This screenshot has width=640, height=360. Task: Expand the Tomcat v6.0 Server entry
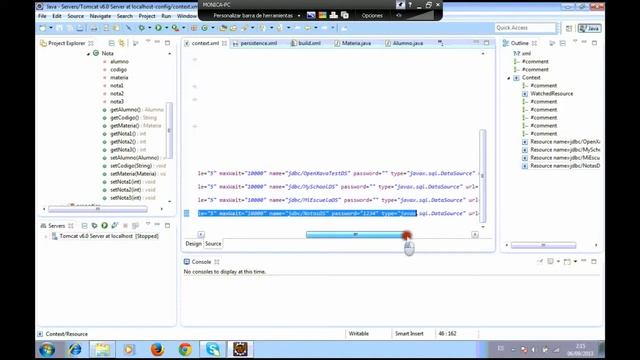(x=45, y=236)
